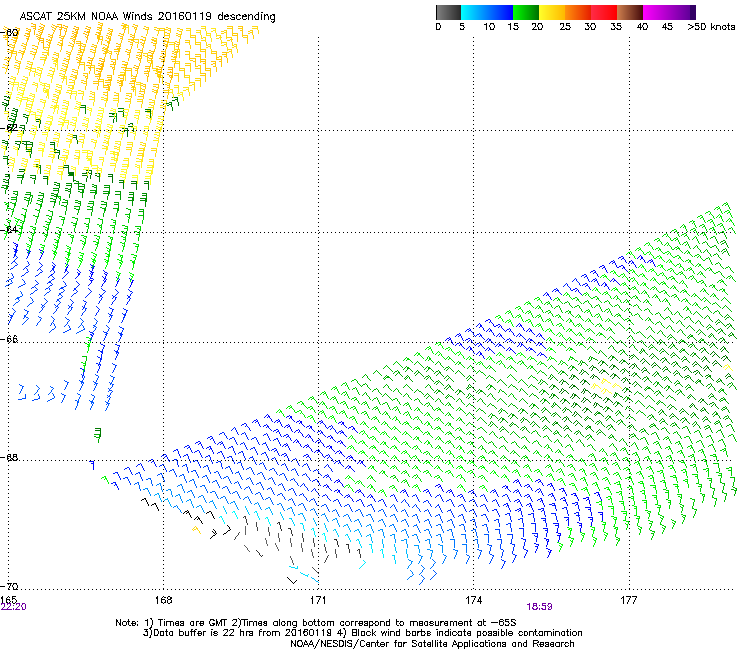Click the note line starting 'Note: 1) Times are GMT'
The height and width of the screenshot is (650, 740).
(316, 623)
